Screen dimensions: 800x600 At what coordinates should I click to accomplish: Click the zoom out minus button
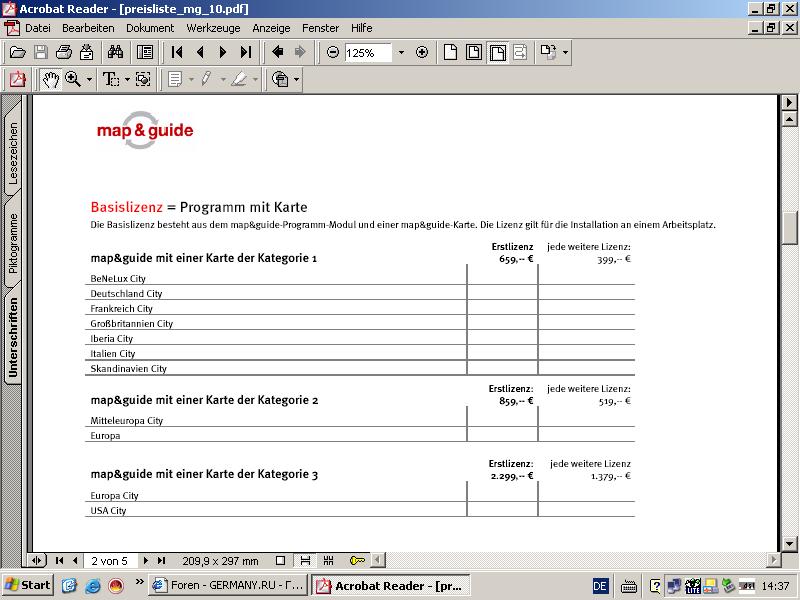[x=333, y=52]
